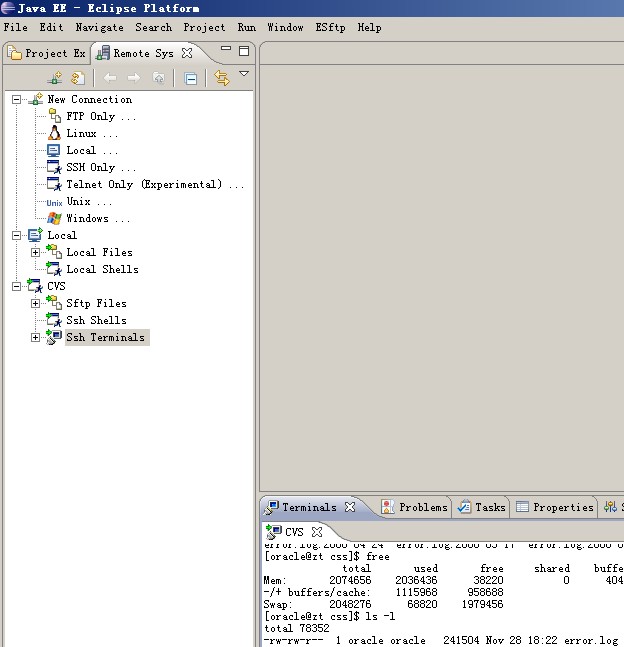
Task: Expand the Sftp Files node
Action: pos(35,303)
